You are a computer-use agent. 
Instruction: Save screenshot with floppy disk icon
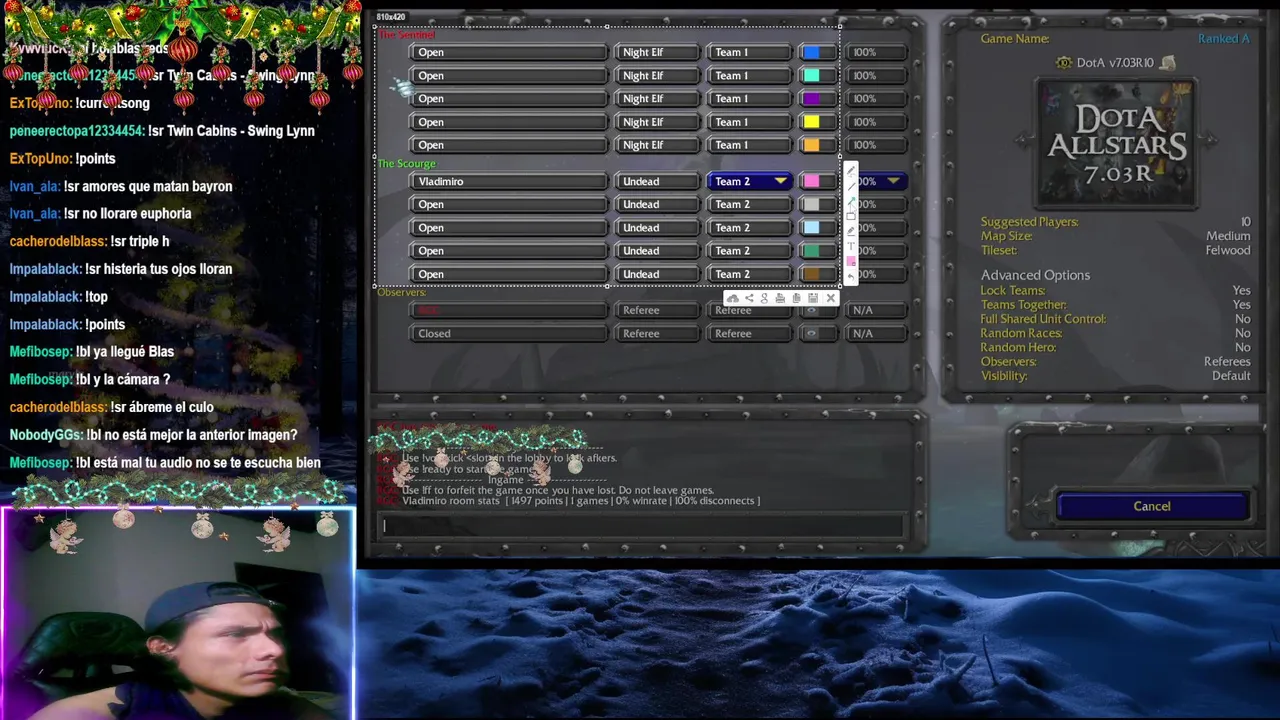click(x=813, y=298)
